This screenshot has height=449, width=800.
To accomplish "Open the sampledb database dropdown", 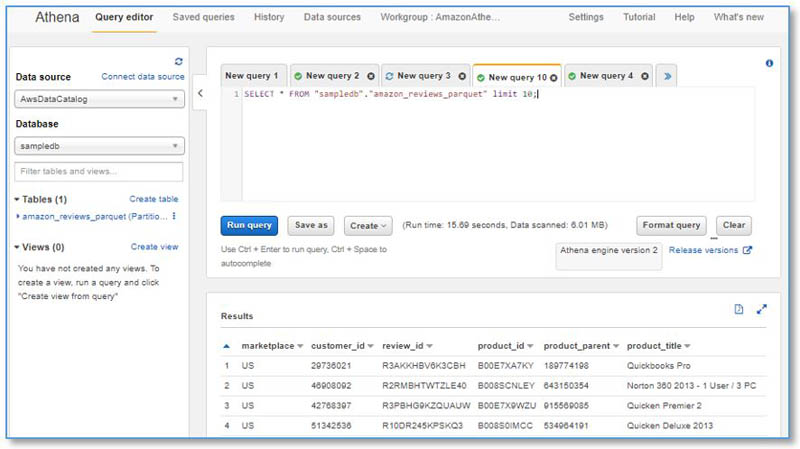I will coord(99,146).
